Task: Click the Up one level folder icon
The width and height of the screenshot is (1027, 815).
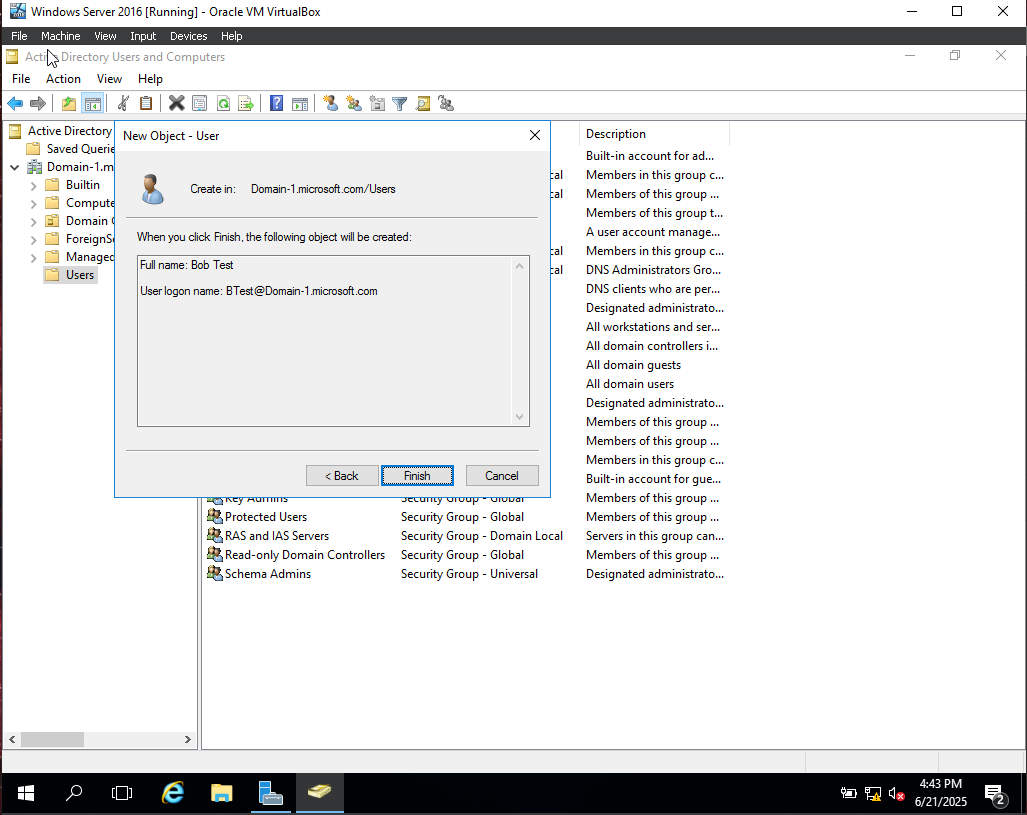Action: click(69, 104)
